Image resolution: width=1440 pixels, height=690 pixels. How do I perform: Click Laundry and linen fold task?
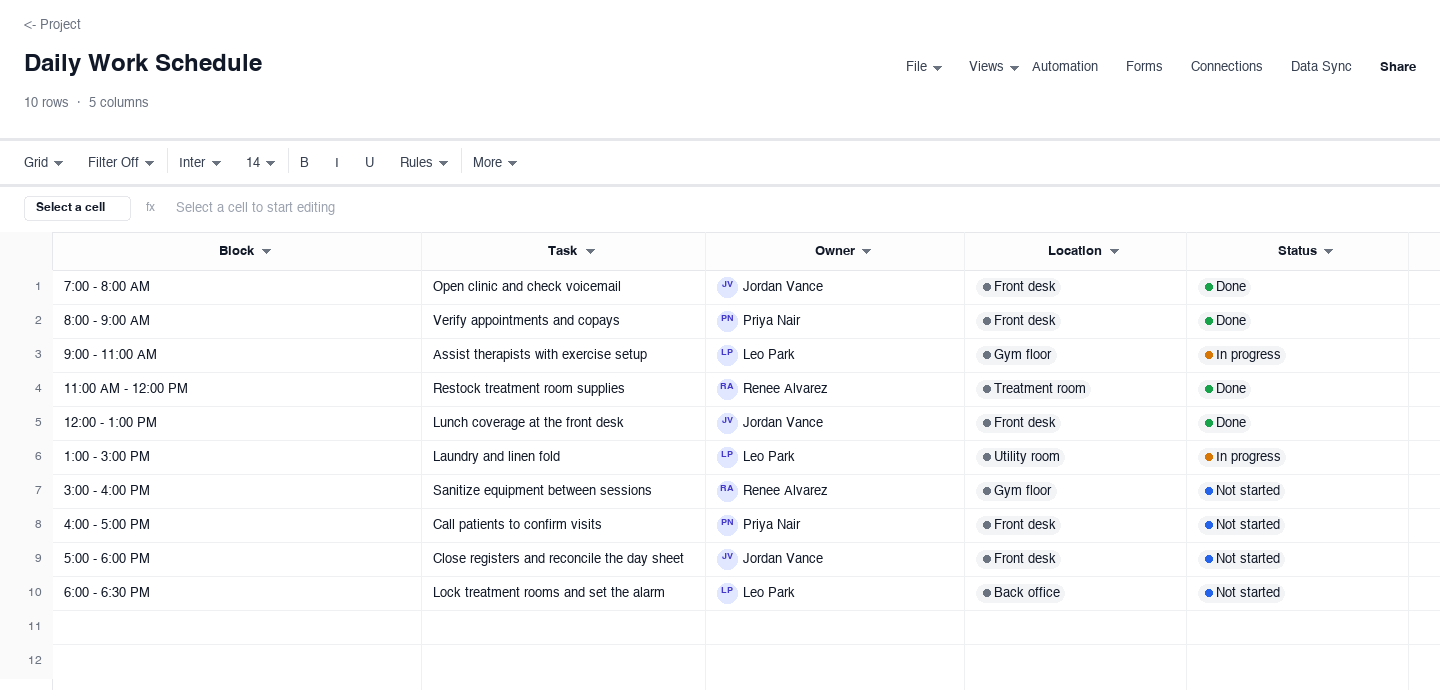[x=496, y=457]
